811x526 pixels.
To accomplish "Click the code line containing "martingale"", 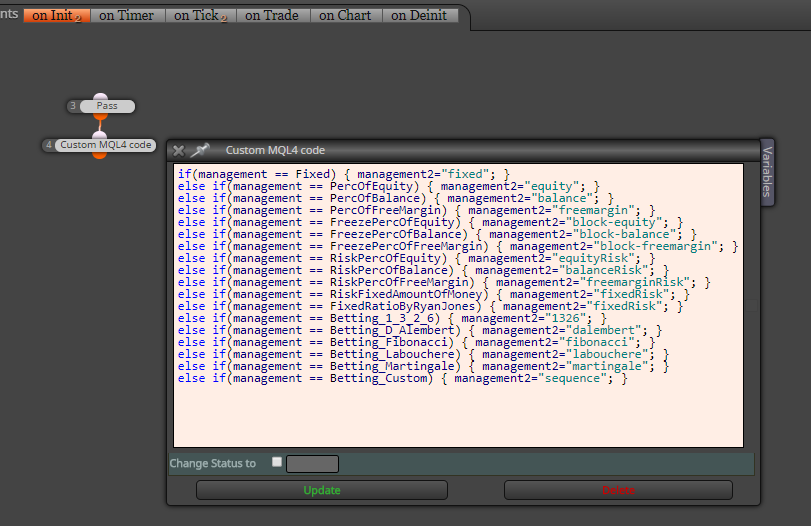I will pos(424,366).
